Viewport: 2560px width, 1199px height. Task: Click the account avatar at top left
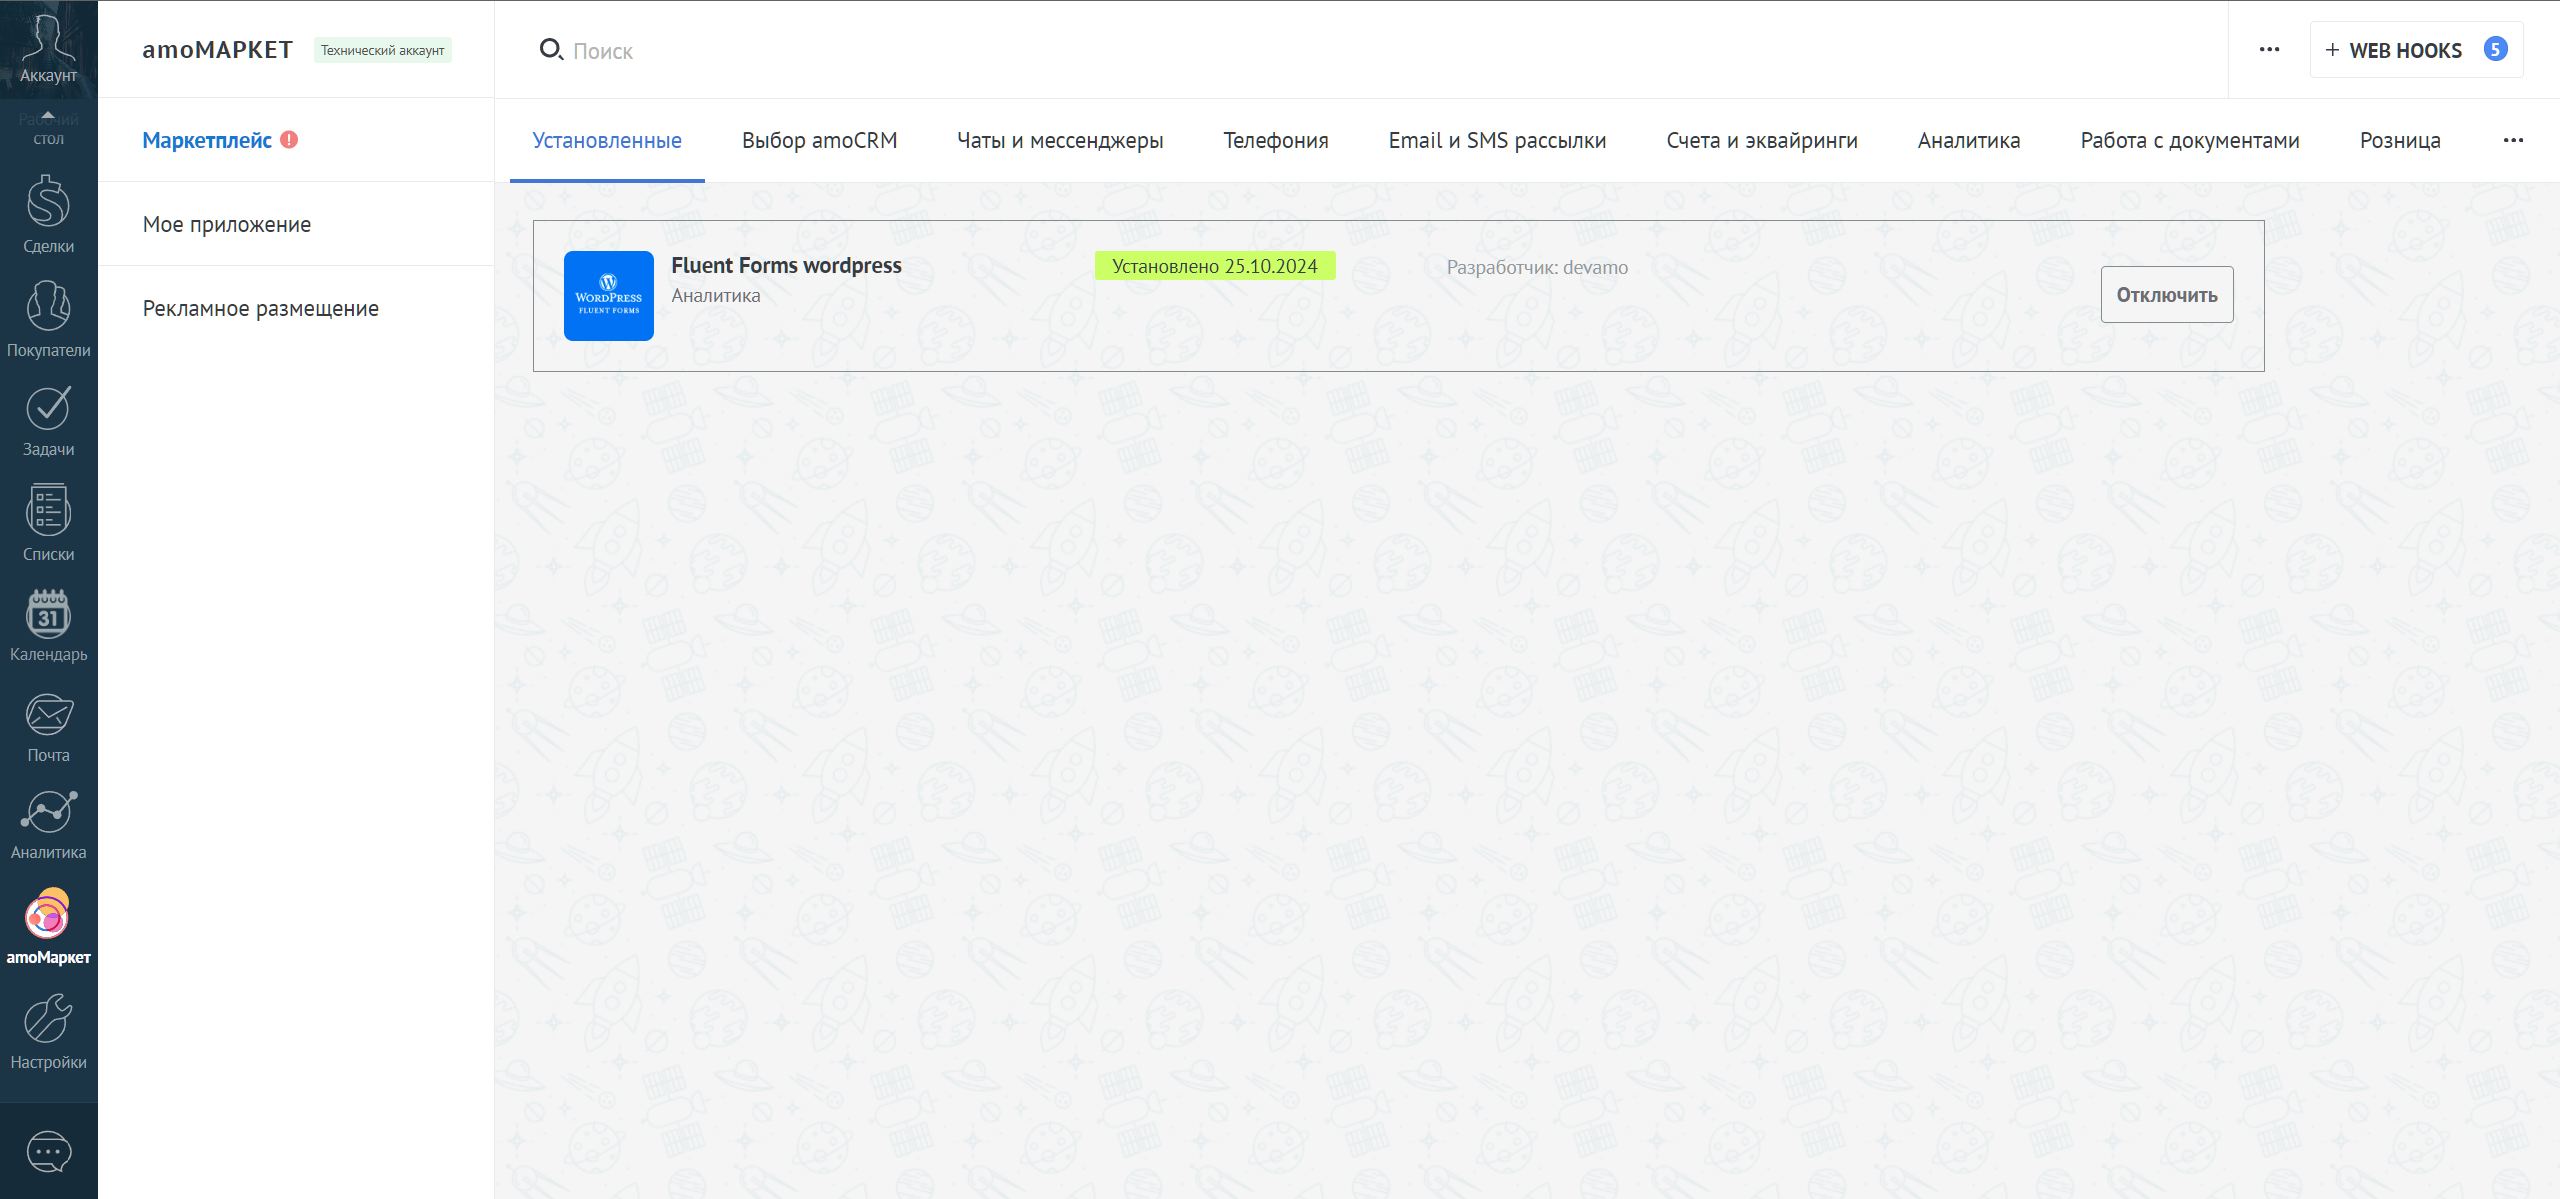[47, 40]
